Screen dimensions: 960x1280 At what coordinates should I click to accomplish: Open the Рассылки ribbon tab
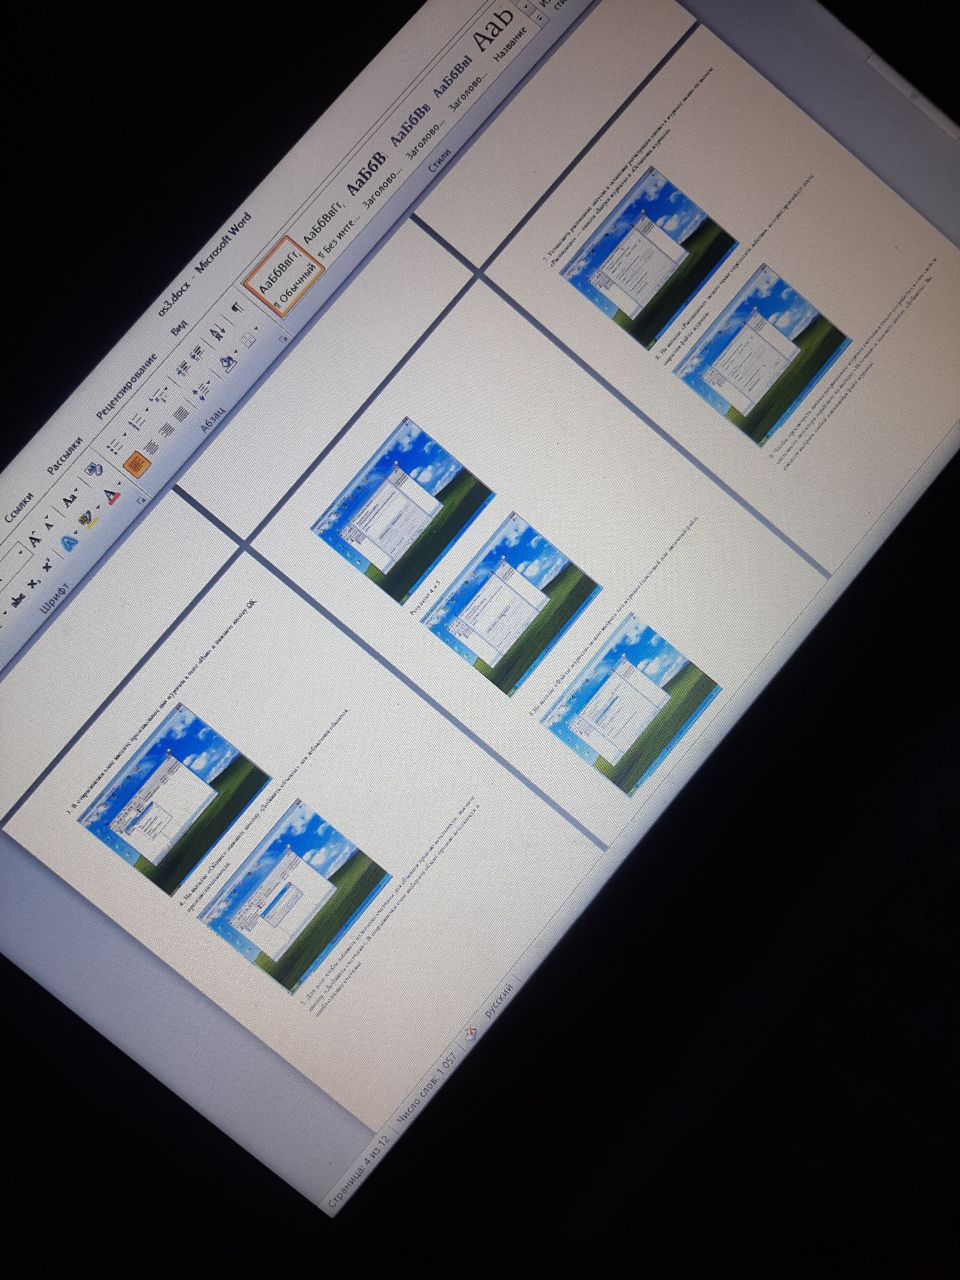point(66,457)
